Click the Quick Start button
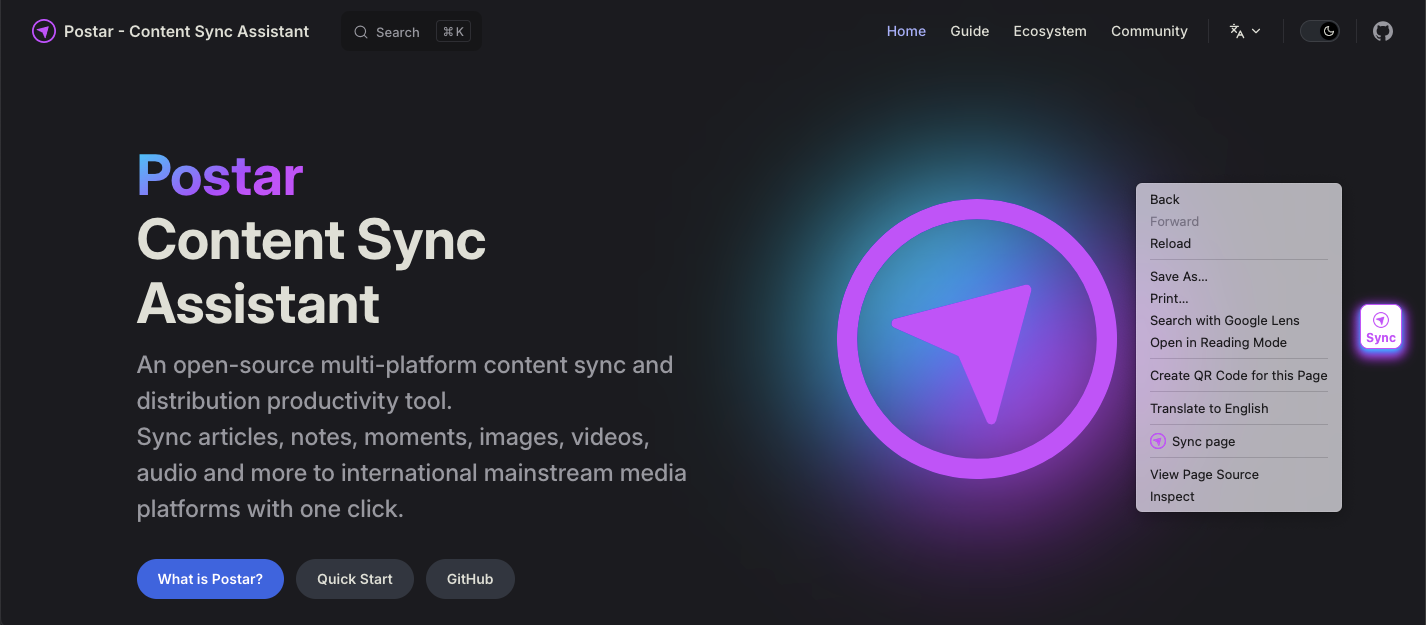 (355, 579)
